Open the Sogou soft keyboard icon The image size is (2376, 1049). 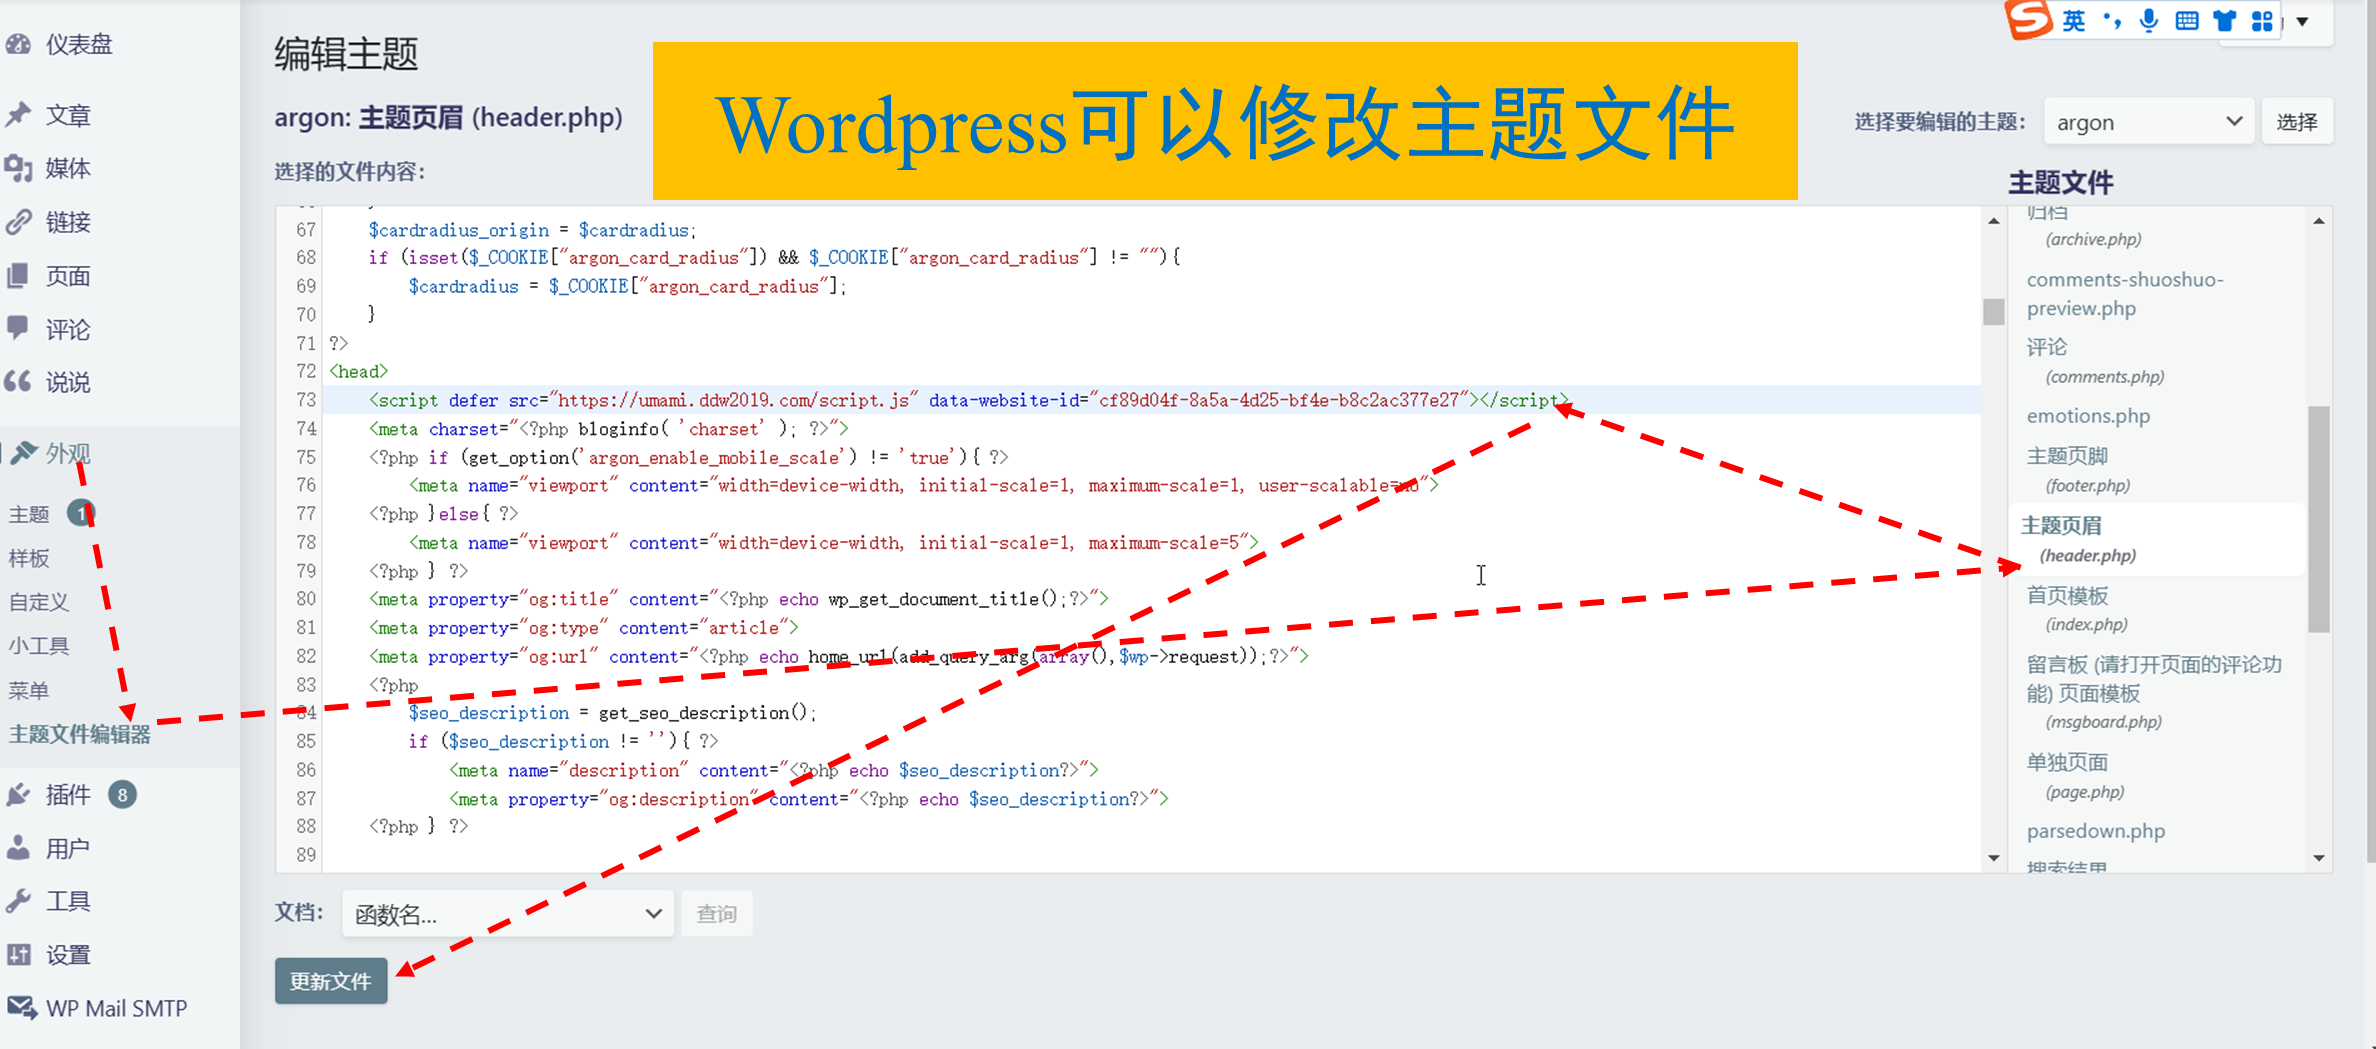pyautogui.click(x=2187, y=21)
